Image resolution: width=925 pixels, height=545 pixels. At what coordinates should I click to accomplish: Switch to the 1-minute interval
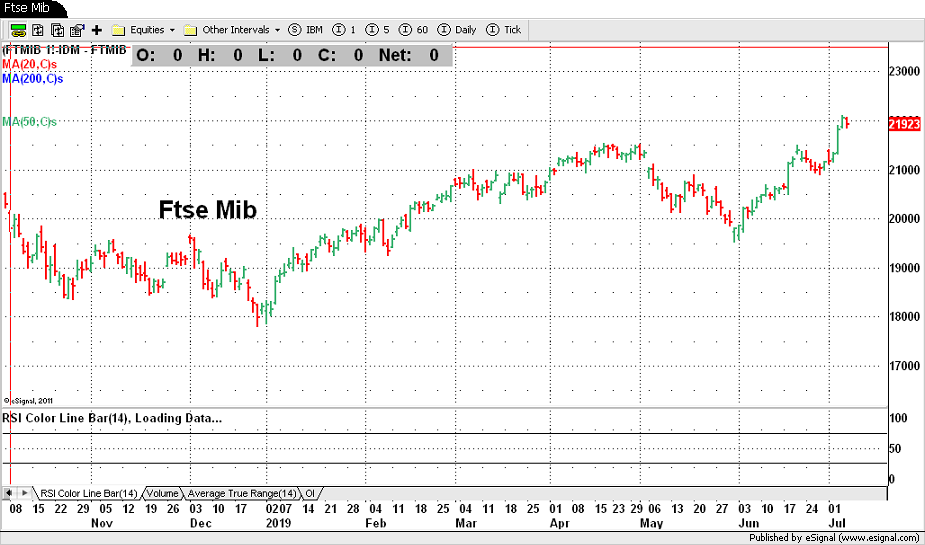(x=344, y=30)
